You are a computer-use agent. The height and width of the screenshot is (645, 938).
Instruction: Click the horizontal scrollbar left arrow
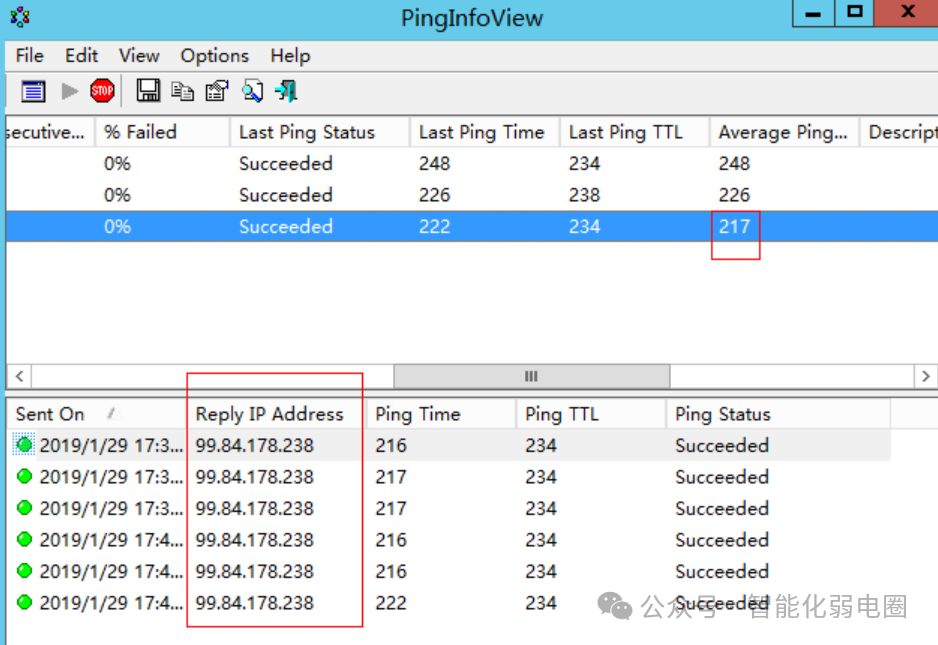(x=19, y=376)
